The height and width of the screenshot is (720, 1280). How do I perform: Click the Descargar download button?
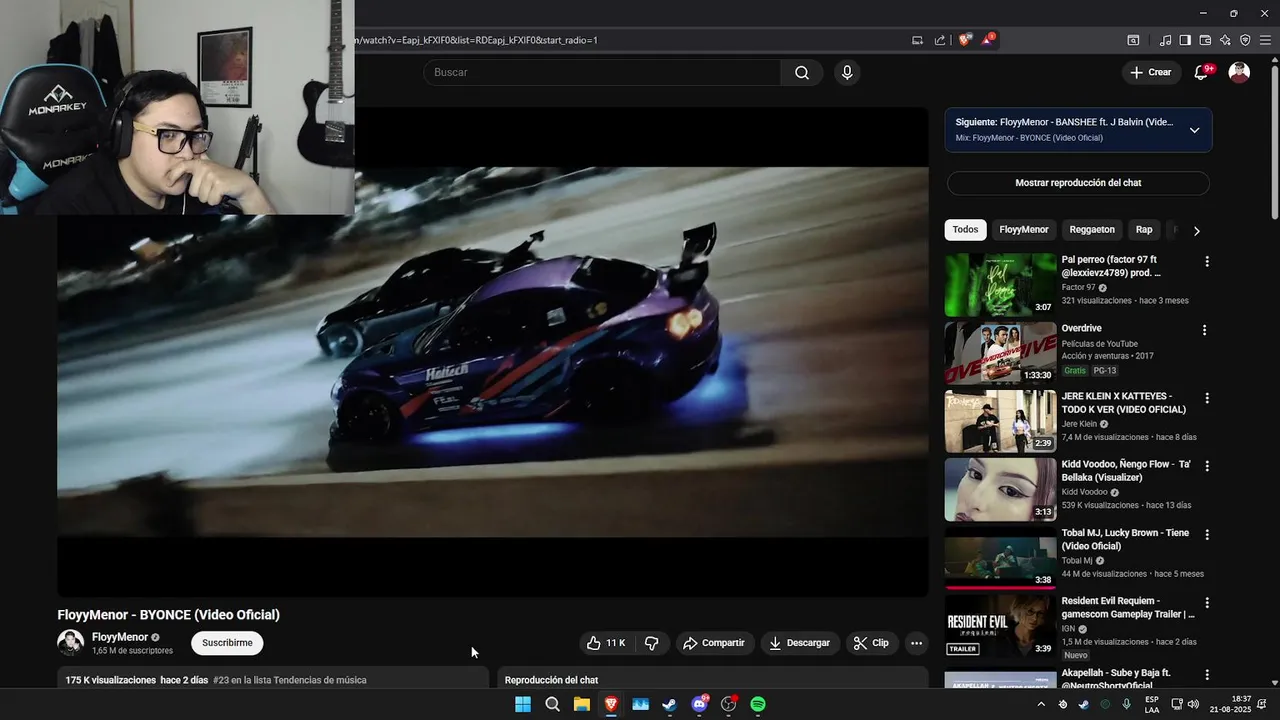799,643
